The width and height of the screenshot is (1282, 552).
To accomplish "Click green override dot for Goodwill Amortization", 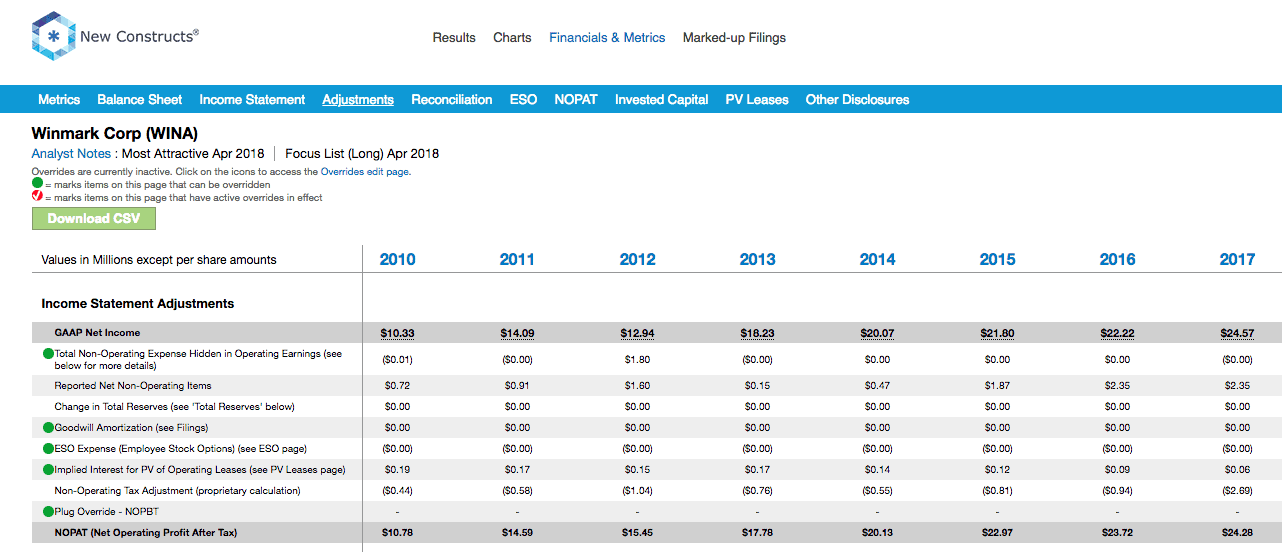I will (48, 427).
